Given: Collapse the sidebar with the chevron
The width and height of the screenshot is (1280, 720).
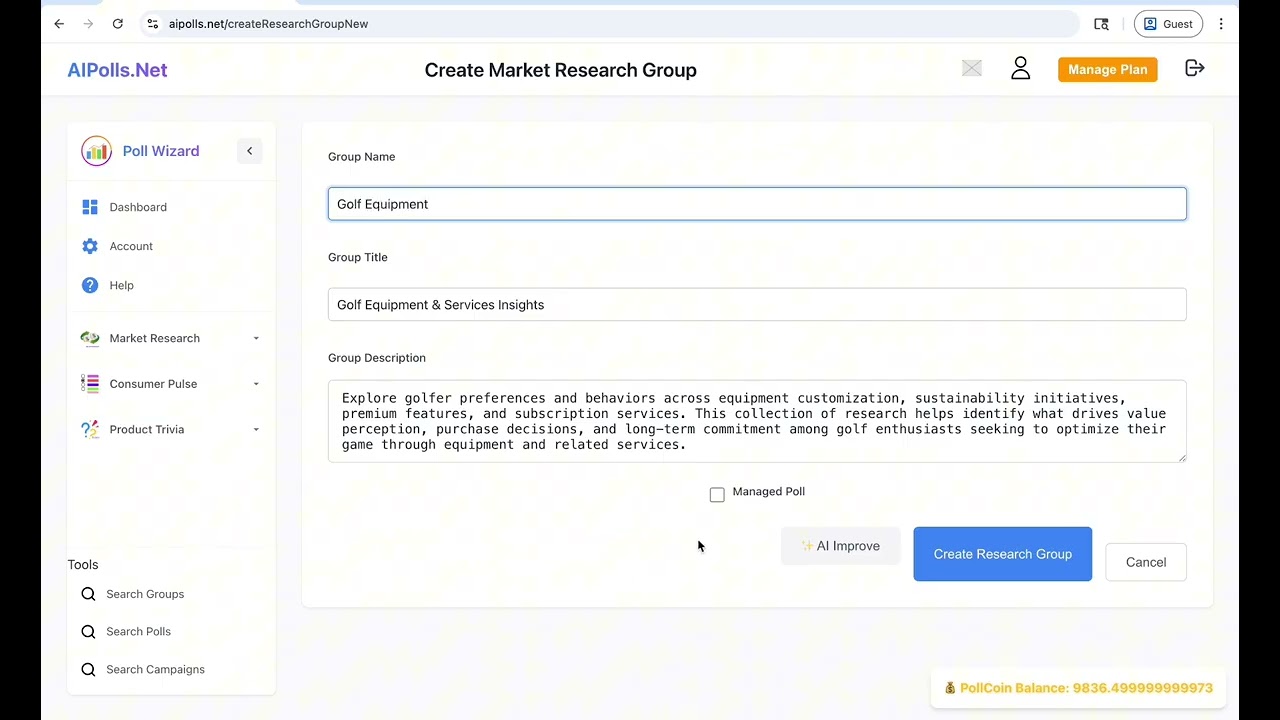Looking at the screenshot, I should coord(249,151).
